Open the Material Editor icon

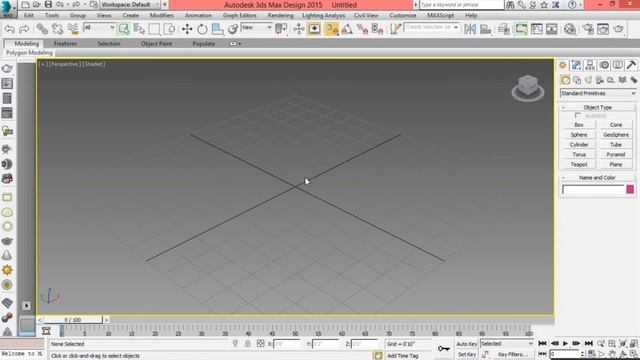570,29
